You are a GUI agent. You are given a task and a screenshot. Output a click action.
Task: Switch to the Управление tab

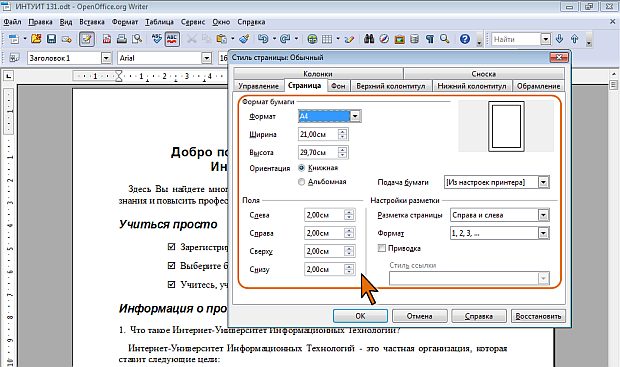coord(258,86)
